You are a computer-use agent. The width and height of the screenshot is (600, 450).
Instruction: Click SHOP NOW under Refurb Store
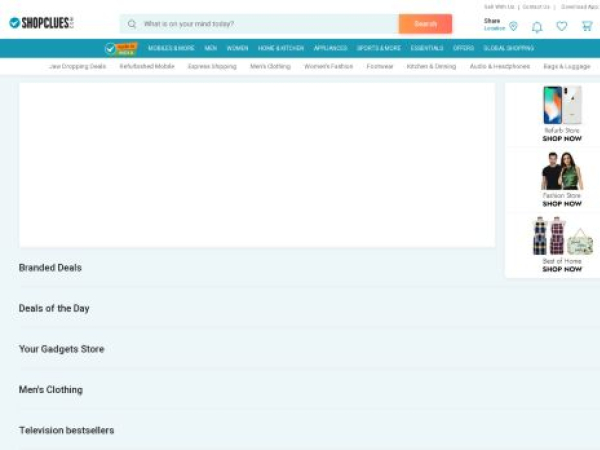coord(562,139)
